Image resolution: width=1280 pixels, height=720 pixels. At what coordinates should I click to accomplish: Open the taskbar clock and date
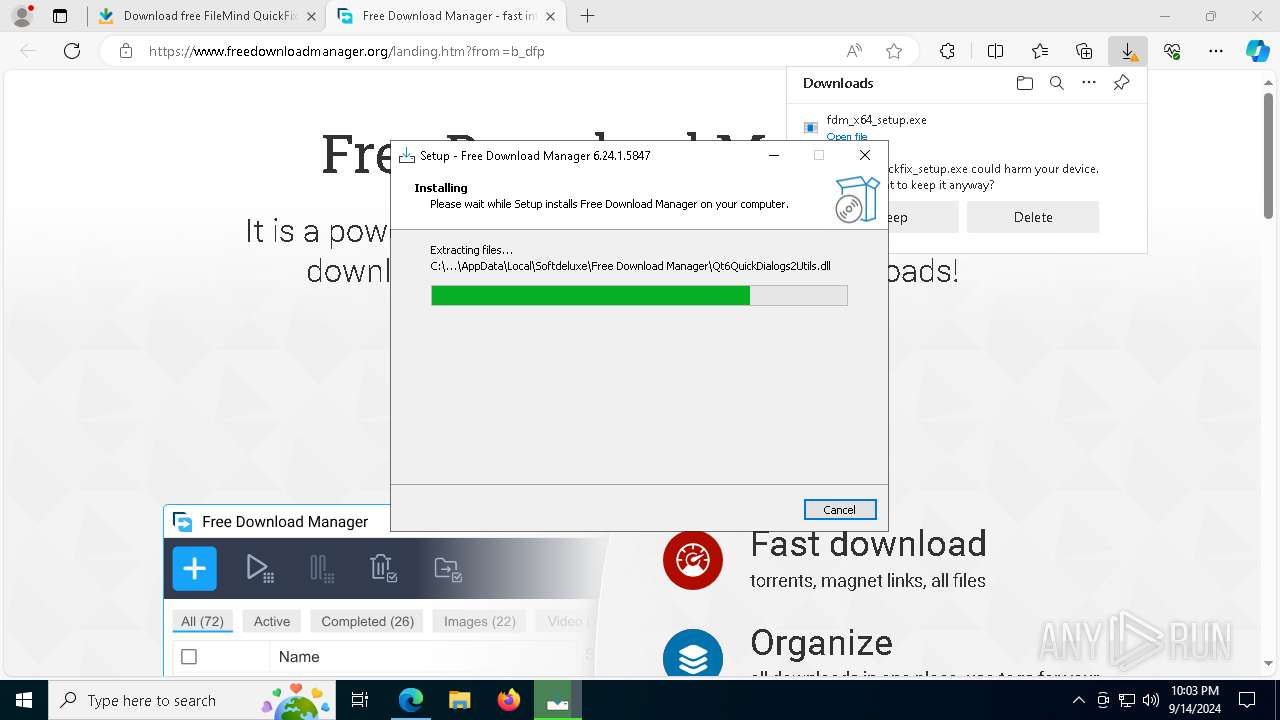pos(1194,700)
